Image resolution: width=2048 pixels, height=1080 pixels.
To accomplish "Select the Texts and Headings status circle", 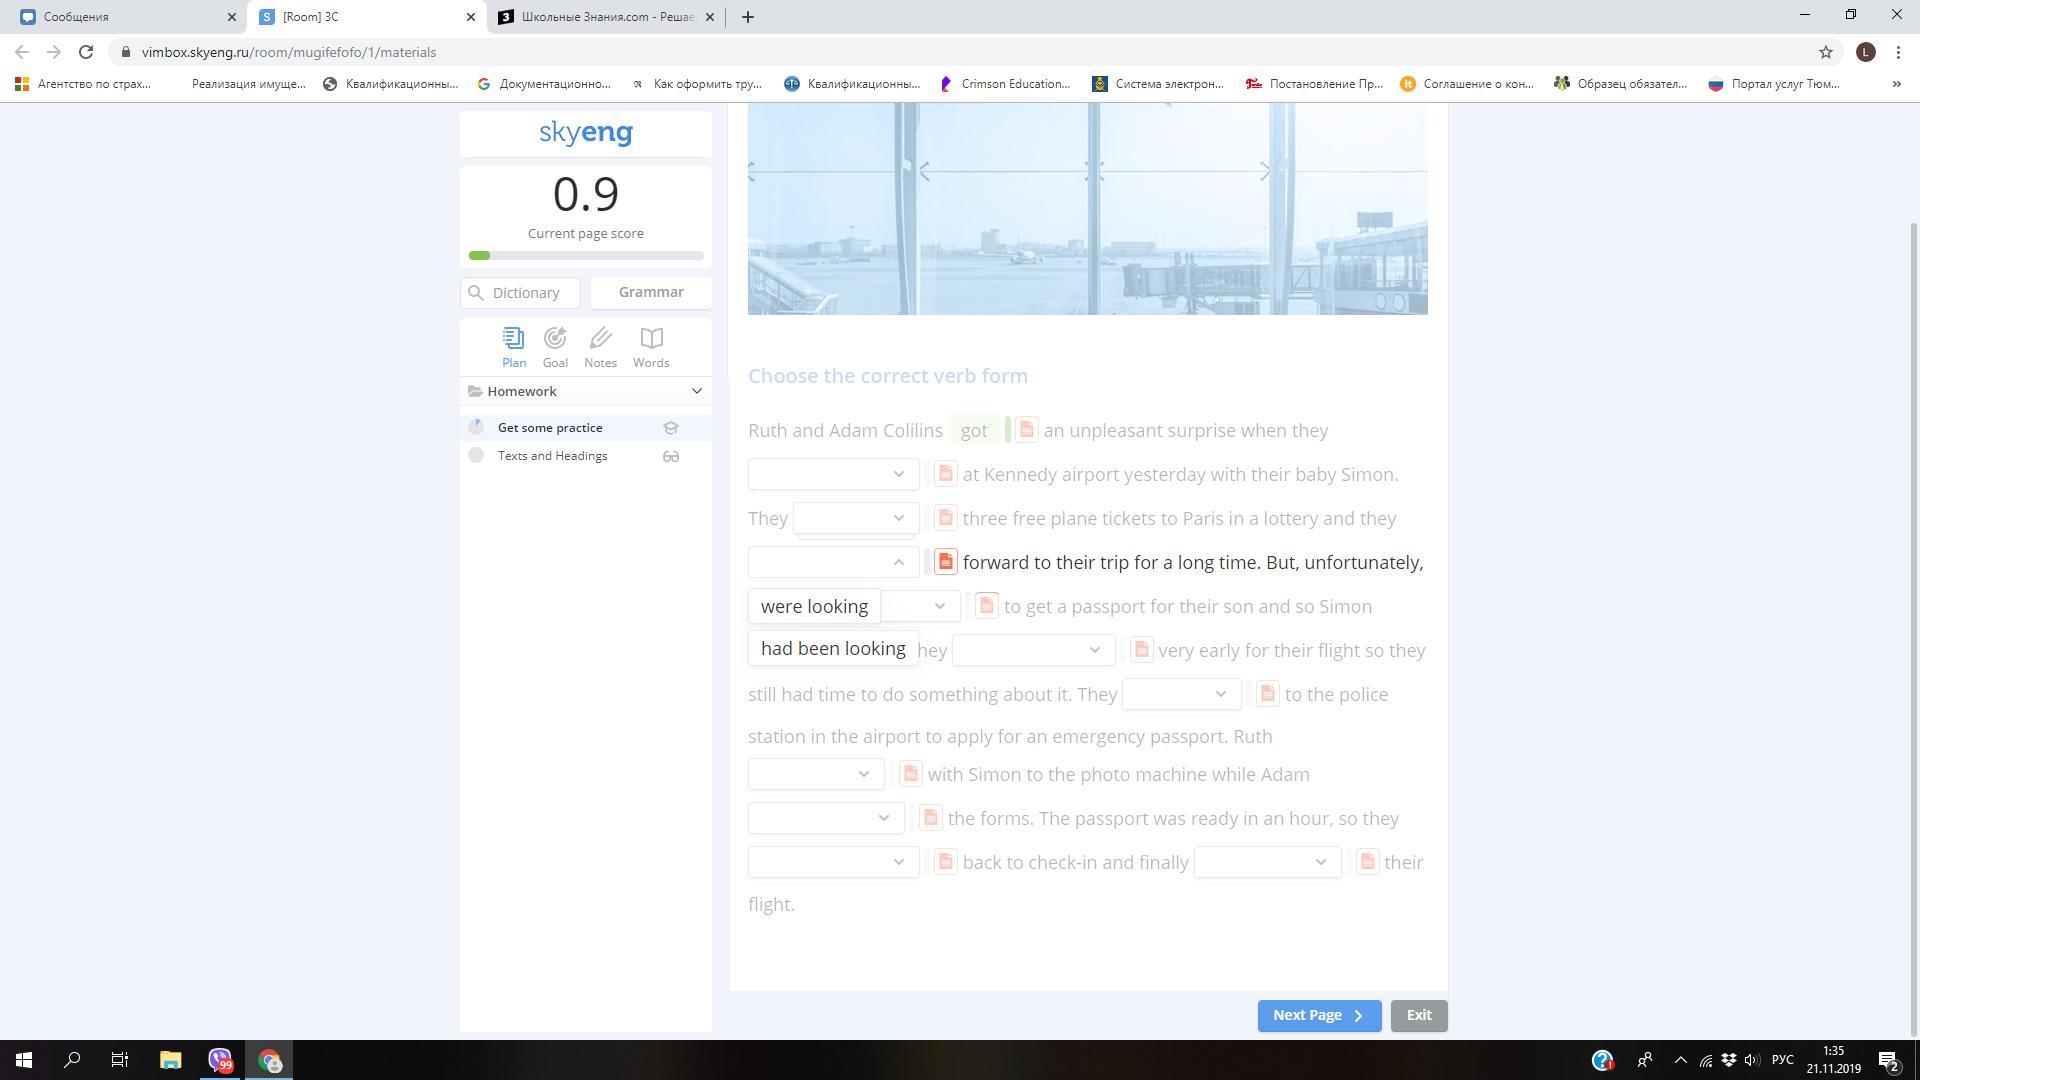I will (476, 456).
